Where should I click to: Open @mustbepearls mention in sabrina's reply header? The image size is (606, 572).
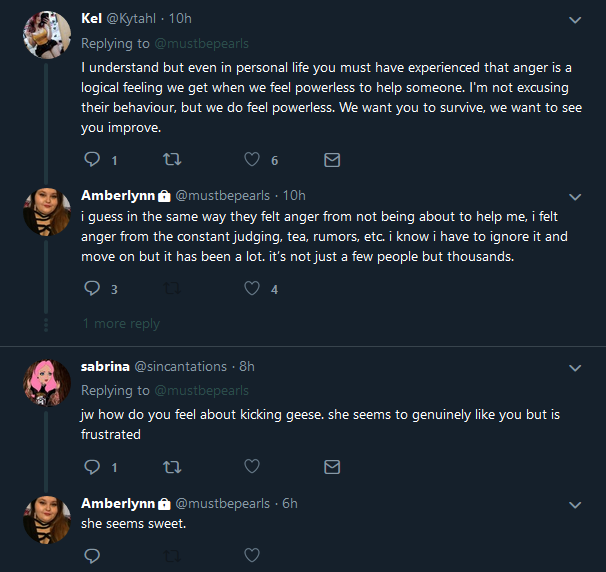pyautogui.click(x=201, y=391)
